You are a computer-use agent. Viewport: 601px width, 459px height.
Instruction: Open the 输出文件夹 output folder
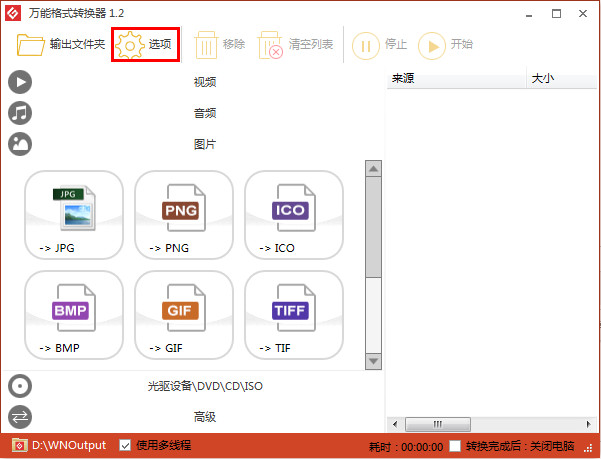click(x=60, y=44)
